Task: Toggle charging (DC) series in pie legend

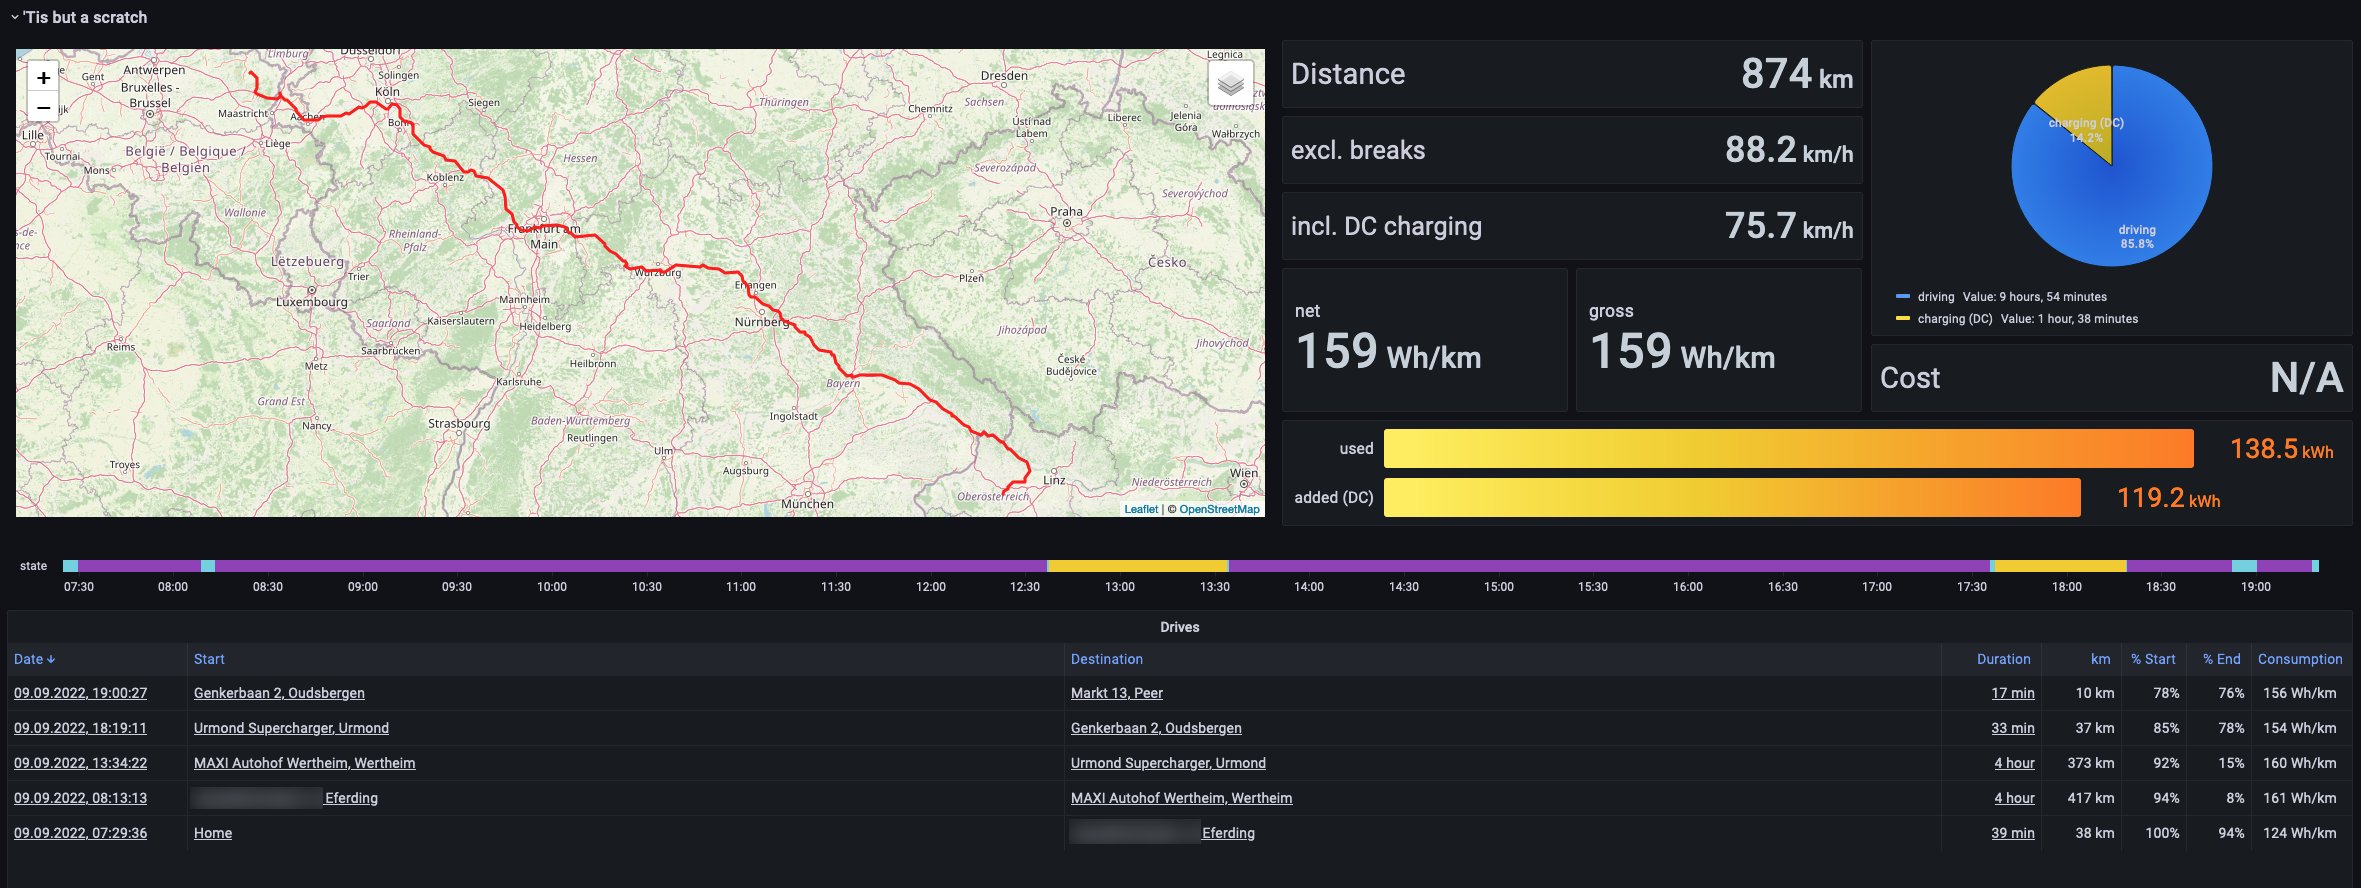Action: point(1954,319)
